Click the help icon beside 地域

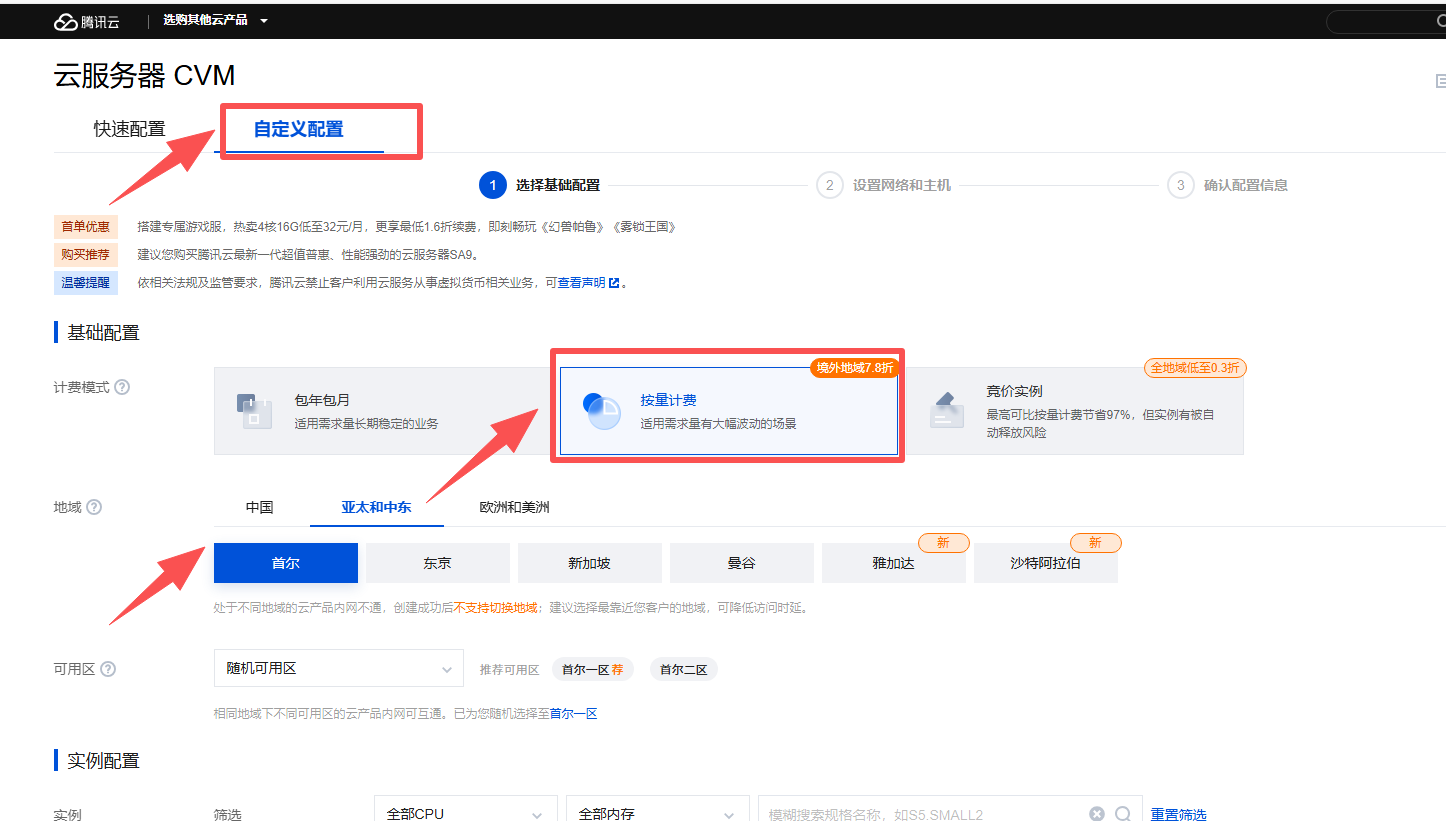click(94, 507)
